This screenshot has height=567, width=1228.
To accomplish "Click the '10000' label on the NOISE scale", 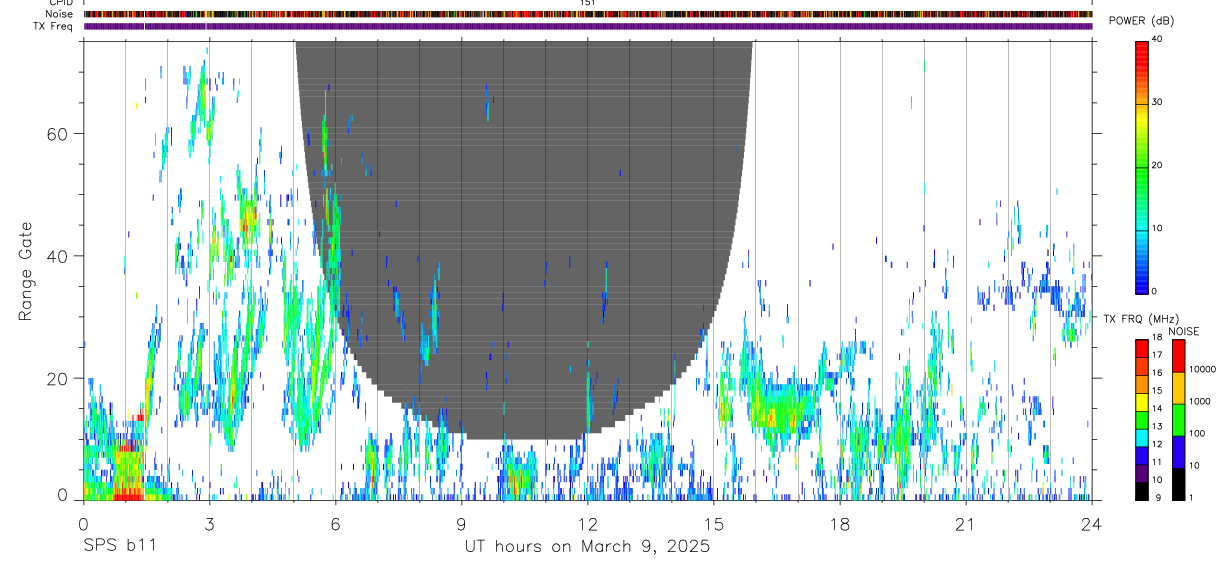I will point(1202,369).
